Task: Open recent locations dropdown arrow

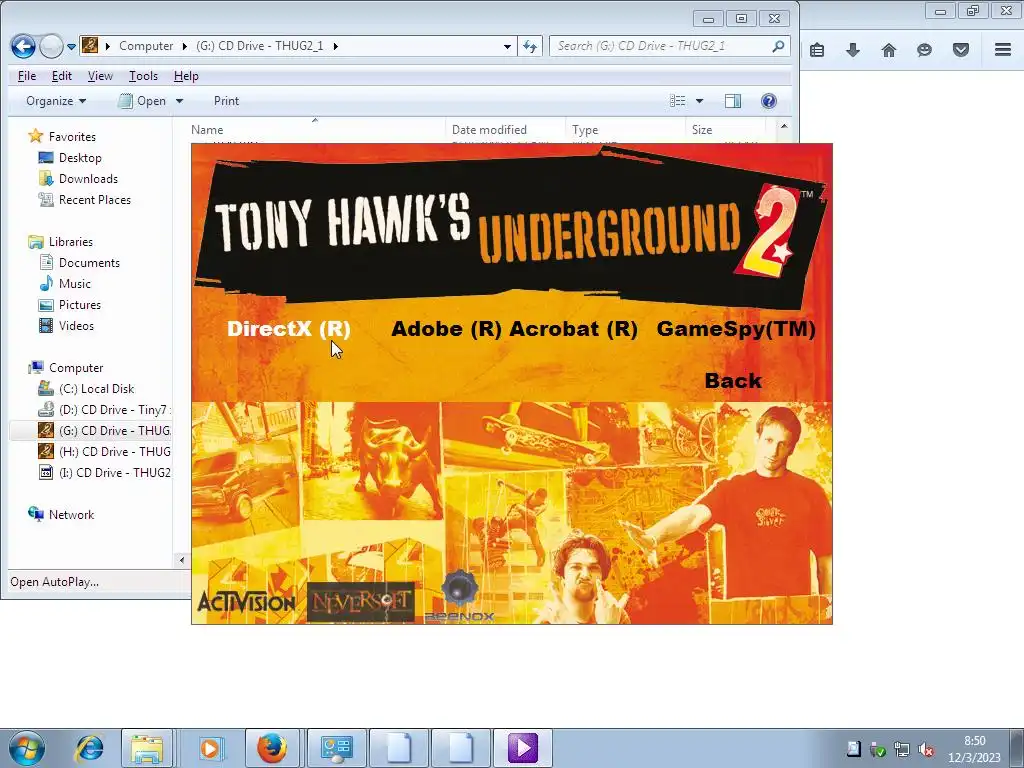Action: point(71,46)
